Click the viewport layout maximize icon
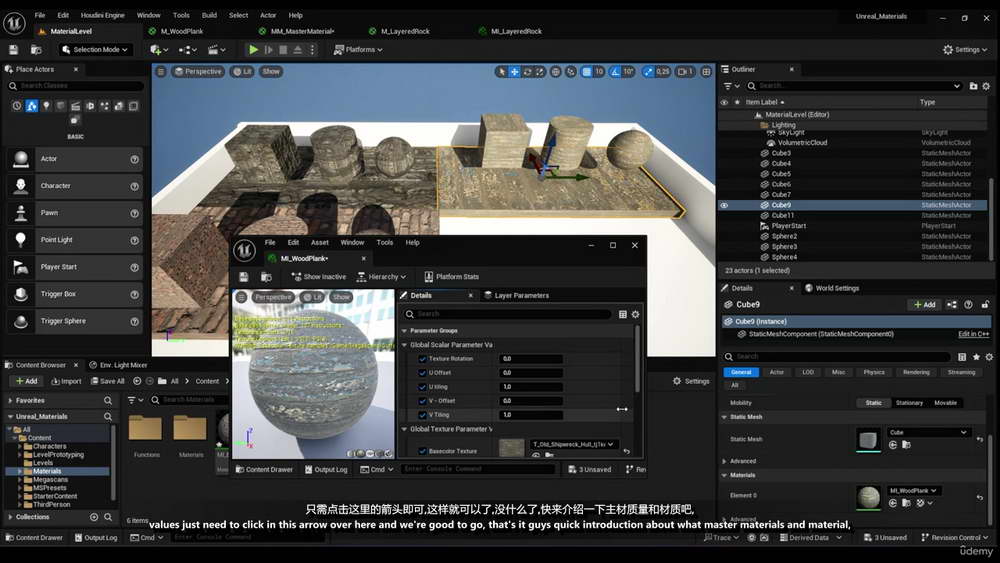 [706, 72]
